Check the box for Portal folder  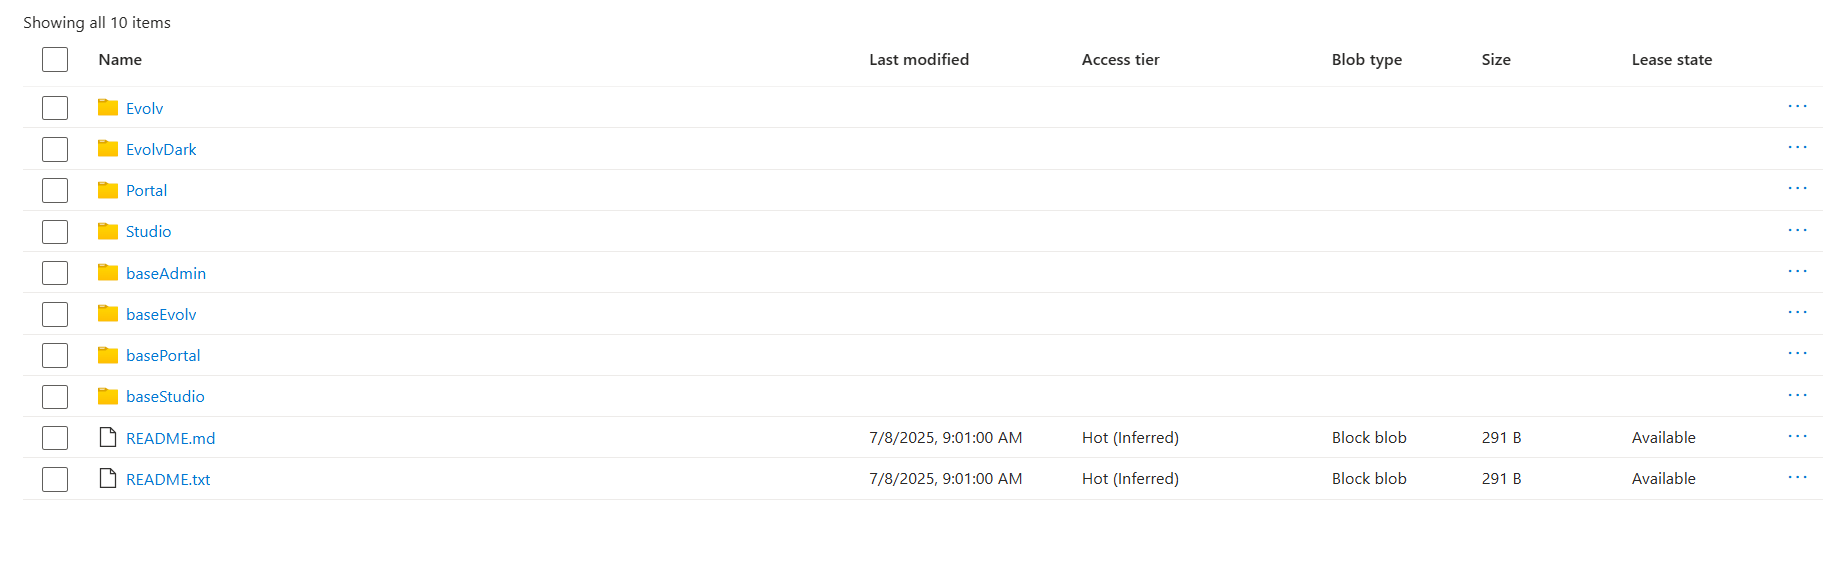point(55,190)
